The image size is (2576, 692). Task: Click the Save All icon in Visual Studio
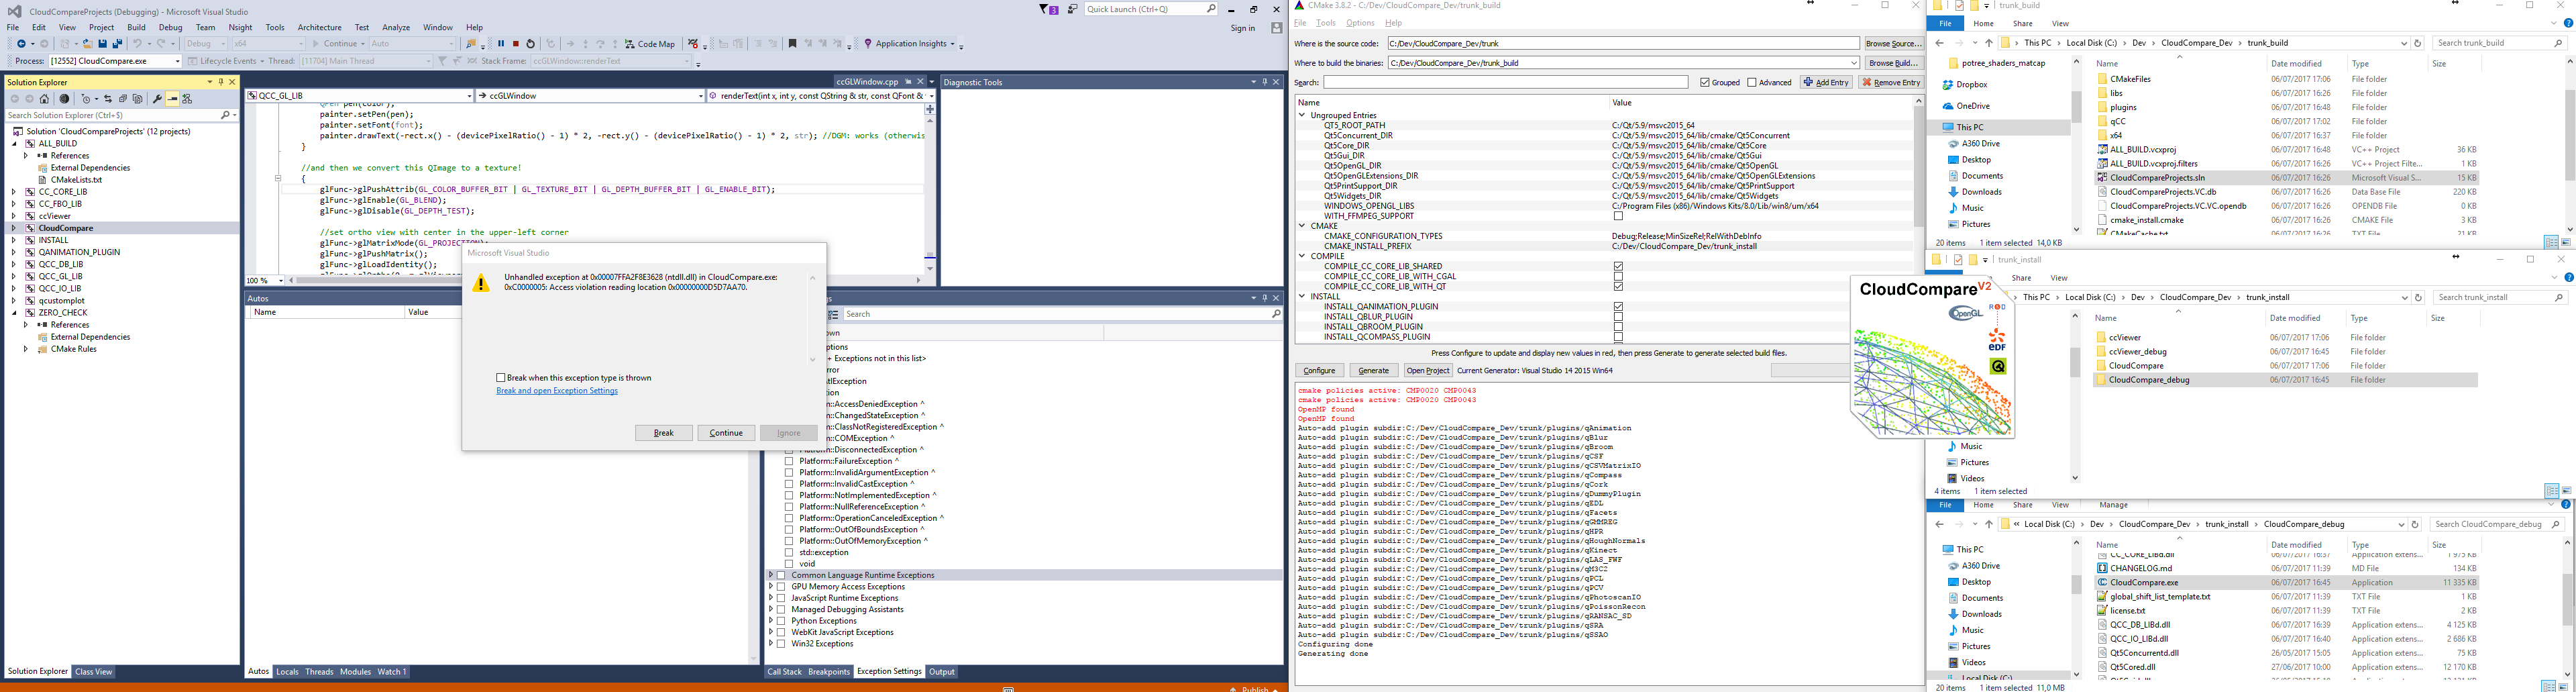click(x=117, y=44)
